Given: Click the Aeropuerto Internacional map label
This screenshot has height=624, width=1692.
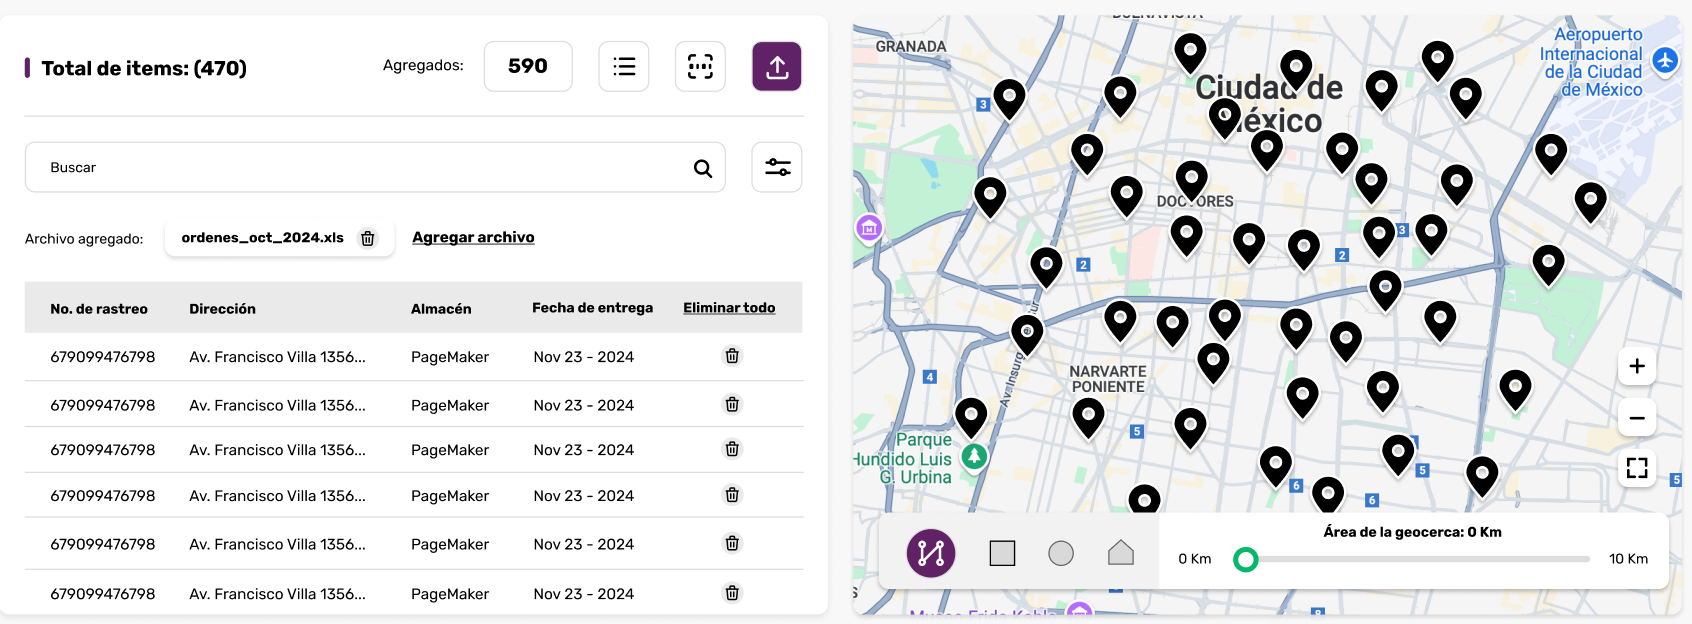Looking at the screenshot, I should click(1591, 62).
